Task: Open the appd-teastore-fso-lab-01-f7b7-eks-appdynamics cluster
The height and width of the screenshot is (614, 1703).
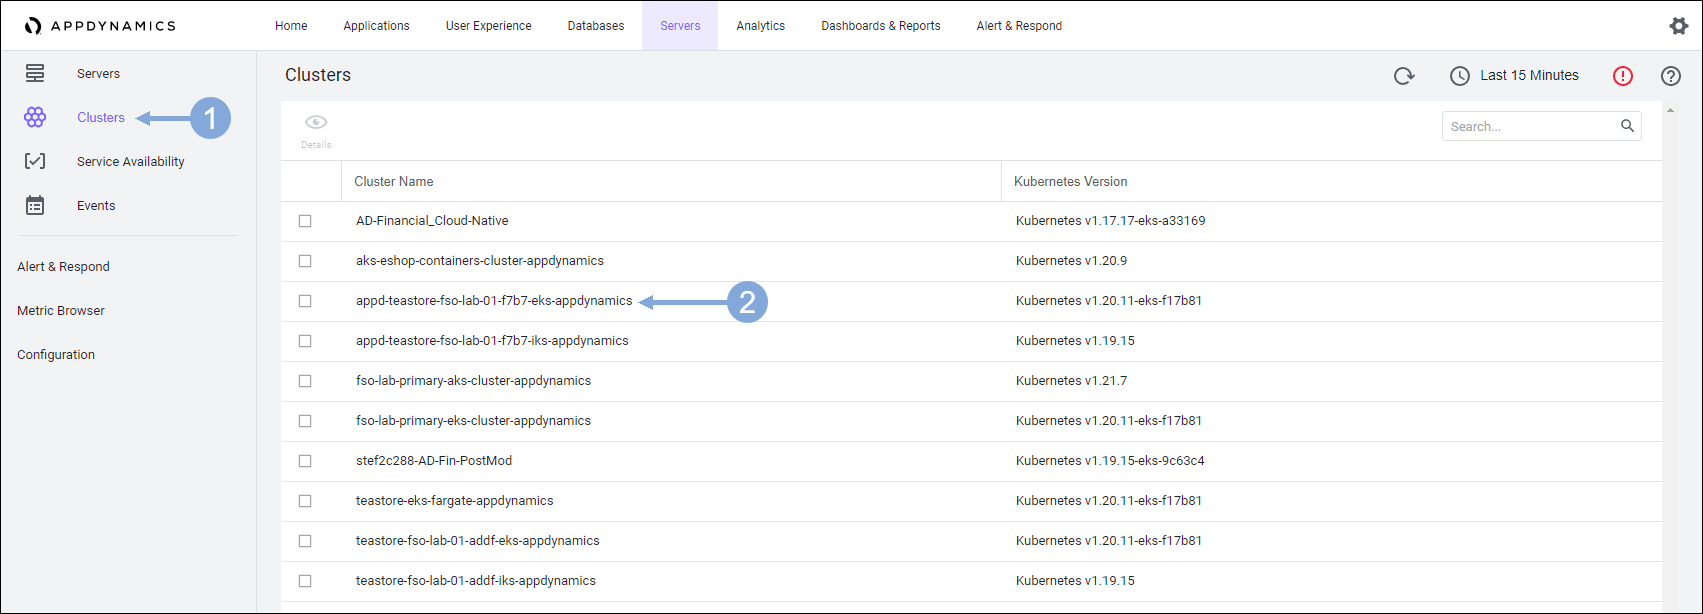Action: pos(494,301)
